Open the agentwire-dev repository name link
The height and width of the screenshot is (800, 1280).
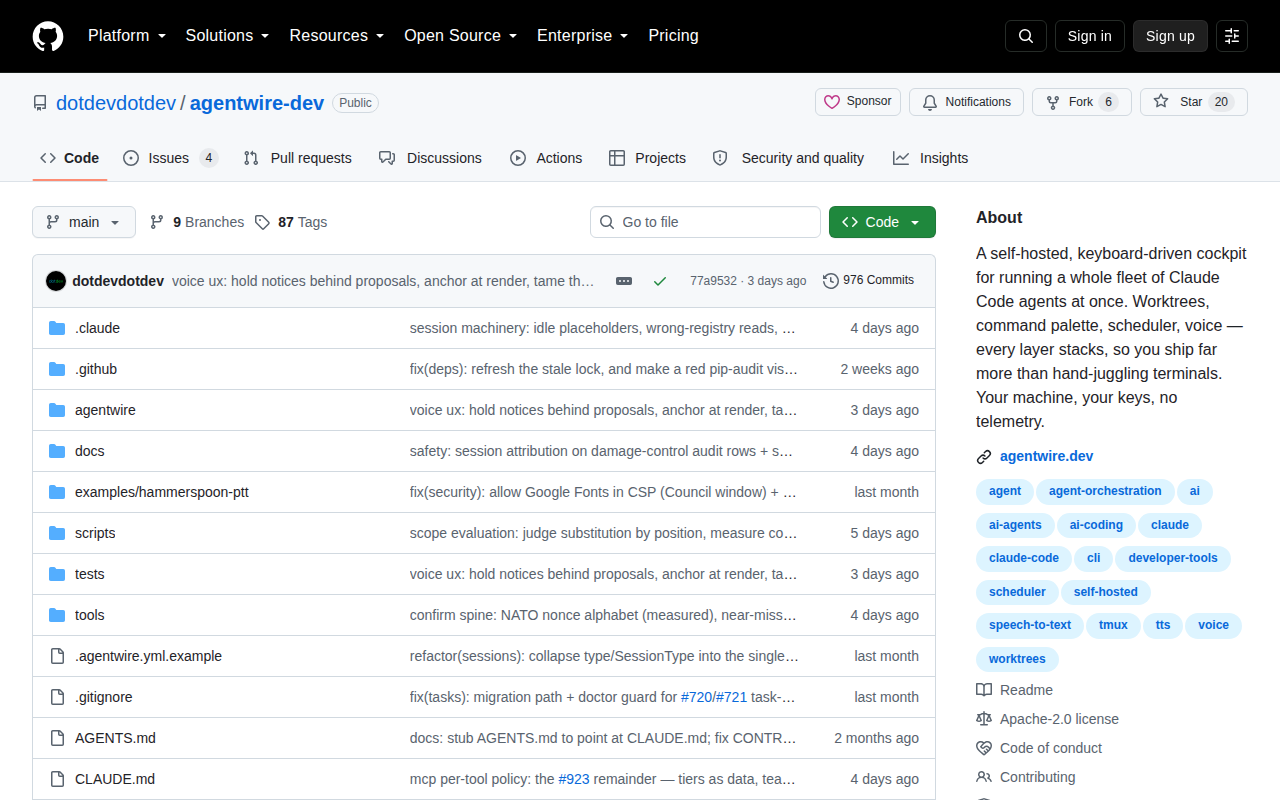click(x=257, y=103)
